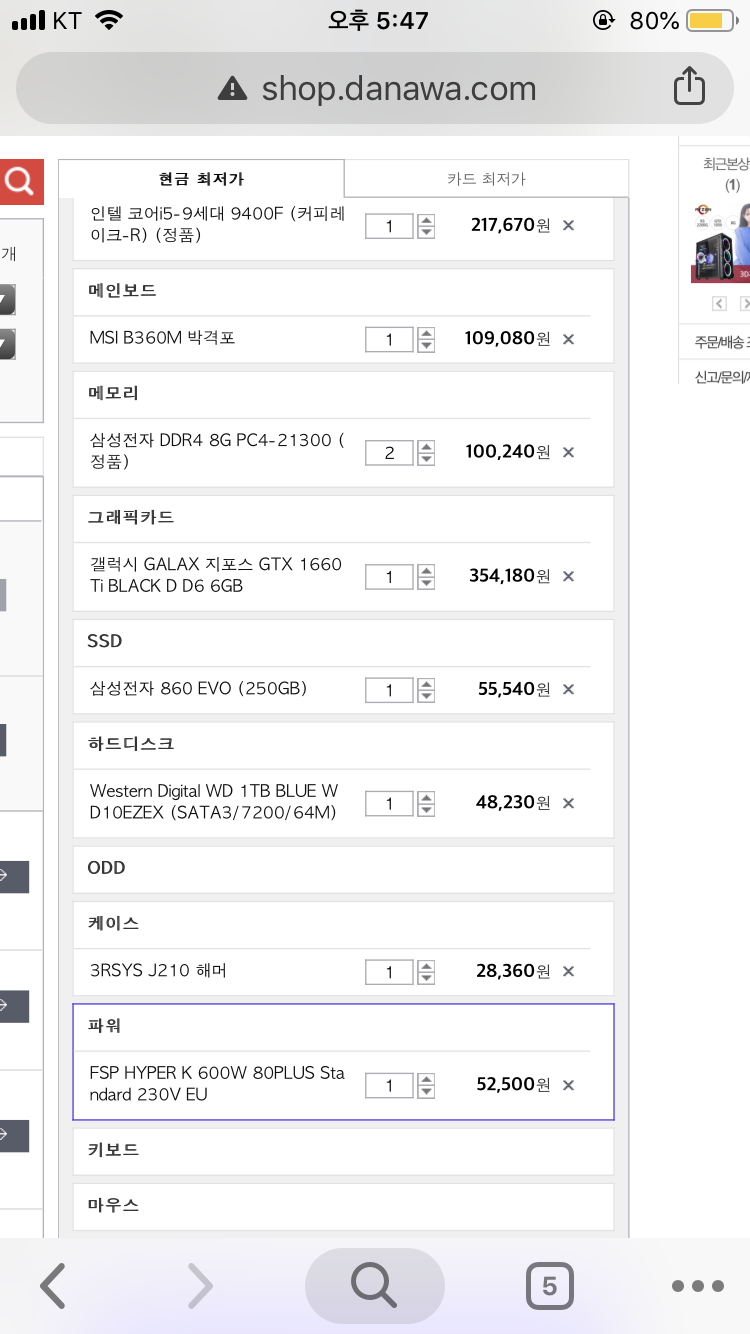This screenshot has height=1334, width=750.
Task: Remove the GALAX GTX 1660 Ti item
Action: point(568,576)
